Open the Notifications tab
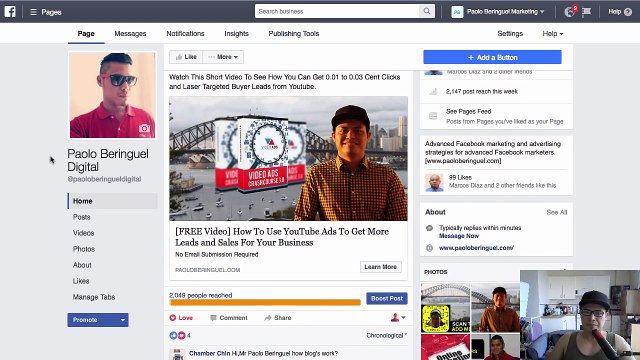The height and width of the screenshot is (360, 640). (x=185, y=34)
